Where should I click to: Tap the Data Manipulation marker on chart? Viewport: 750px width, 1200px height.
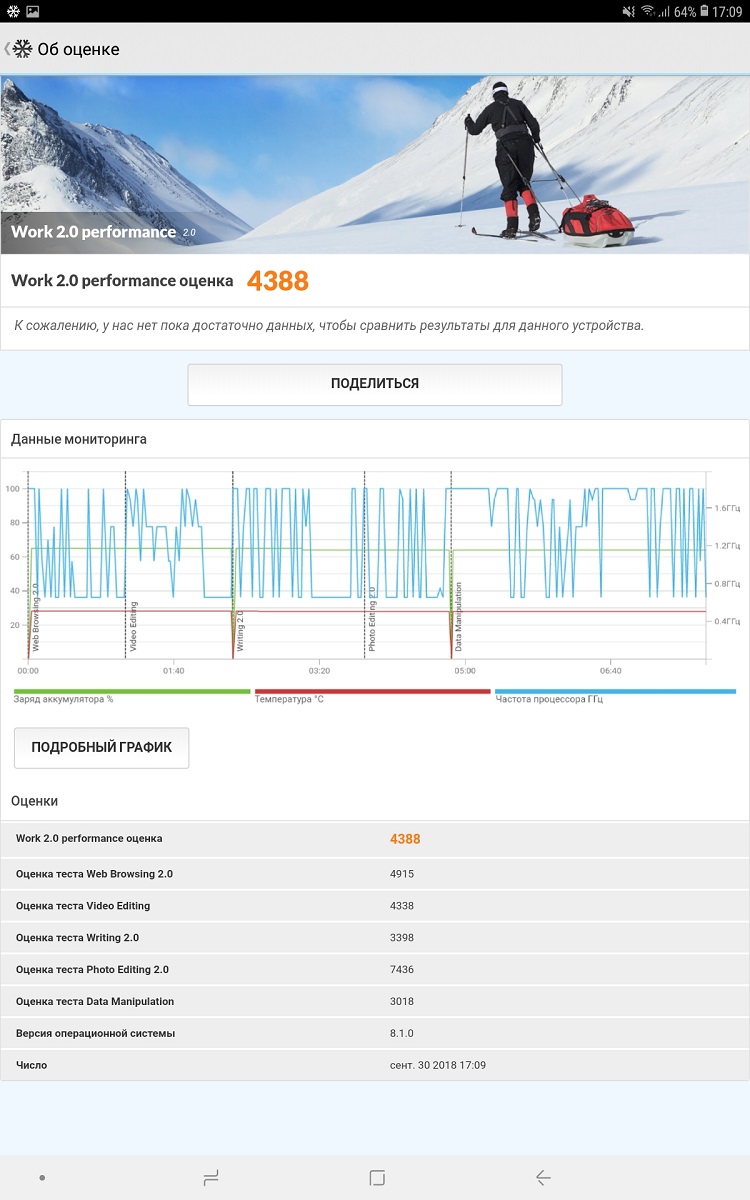459,617
